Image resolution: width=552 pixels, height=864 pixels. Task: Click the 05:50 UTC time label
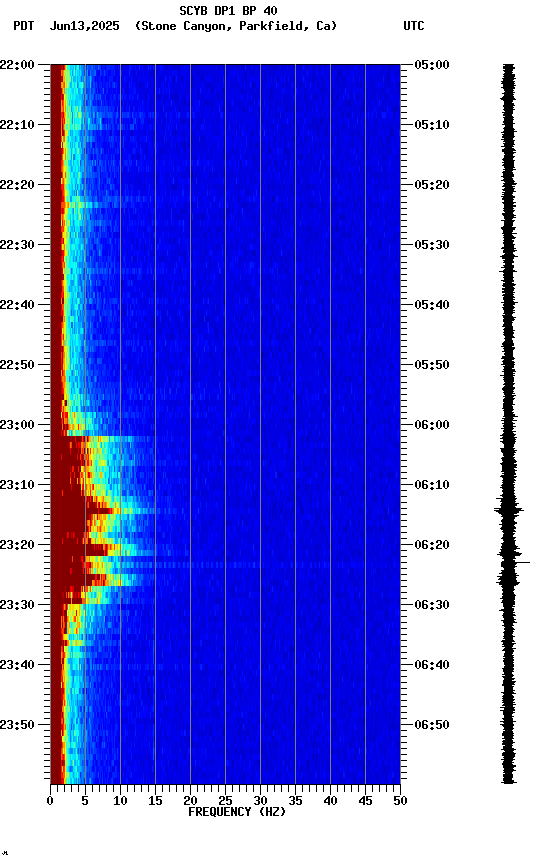pos(432,365)
